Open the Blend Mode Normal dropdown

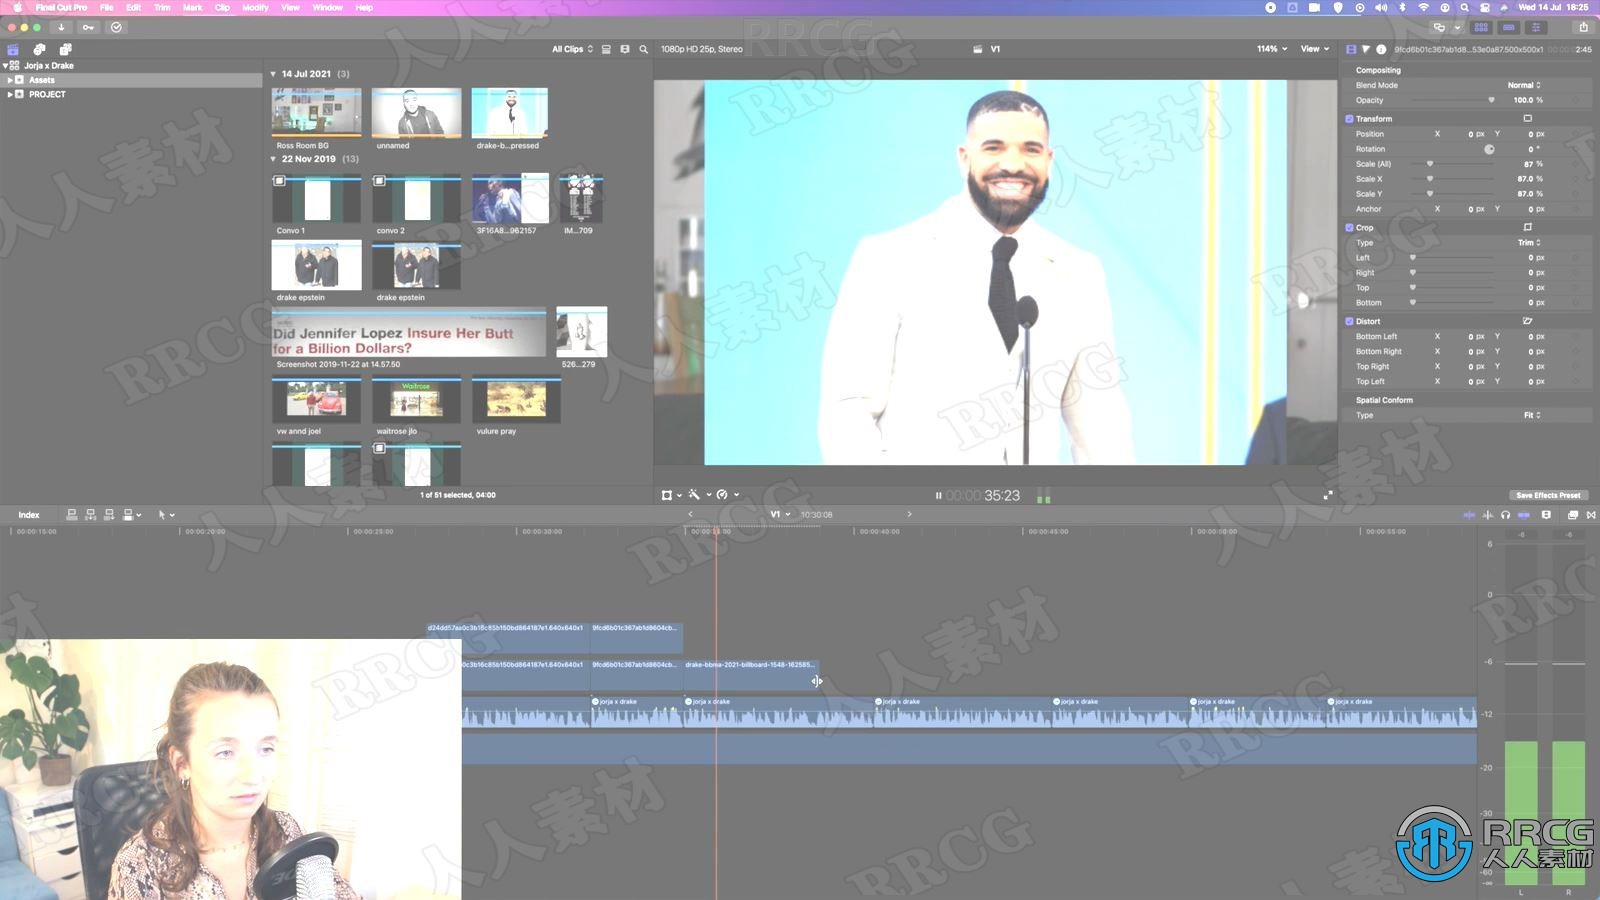click(x=1524, y=86)
